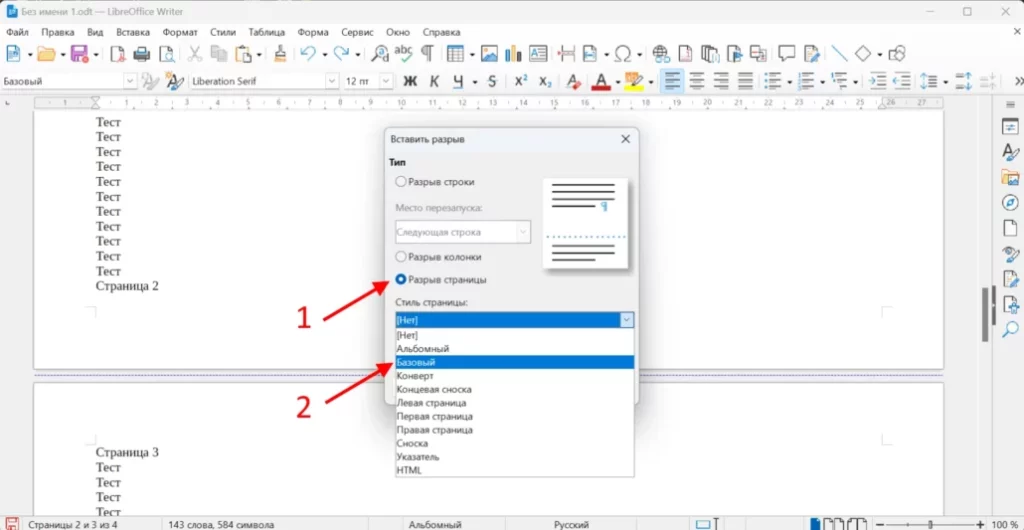Select the 'Разрыв строки' radio button
Image resolution: width=1024 pixels, height=530 pixels.
click(401, 182)
